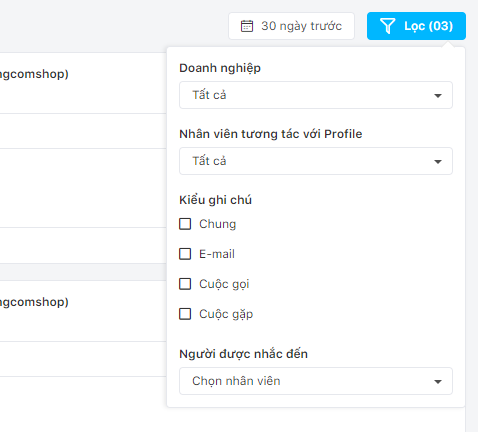Open the 30 ngày trước date range picker
The width and height of the screenshot is (478, 432).
[x=291, y=26]
